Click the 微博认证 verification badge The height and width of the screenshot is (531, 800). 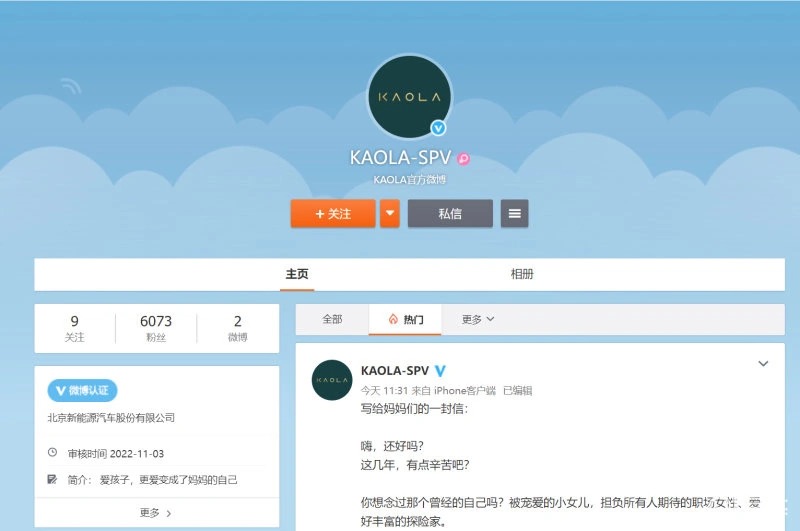pyautogui.click(x=82, y=390)
